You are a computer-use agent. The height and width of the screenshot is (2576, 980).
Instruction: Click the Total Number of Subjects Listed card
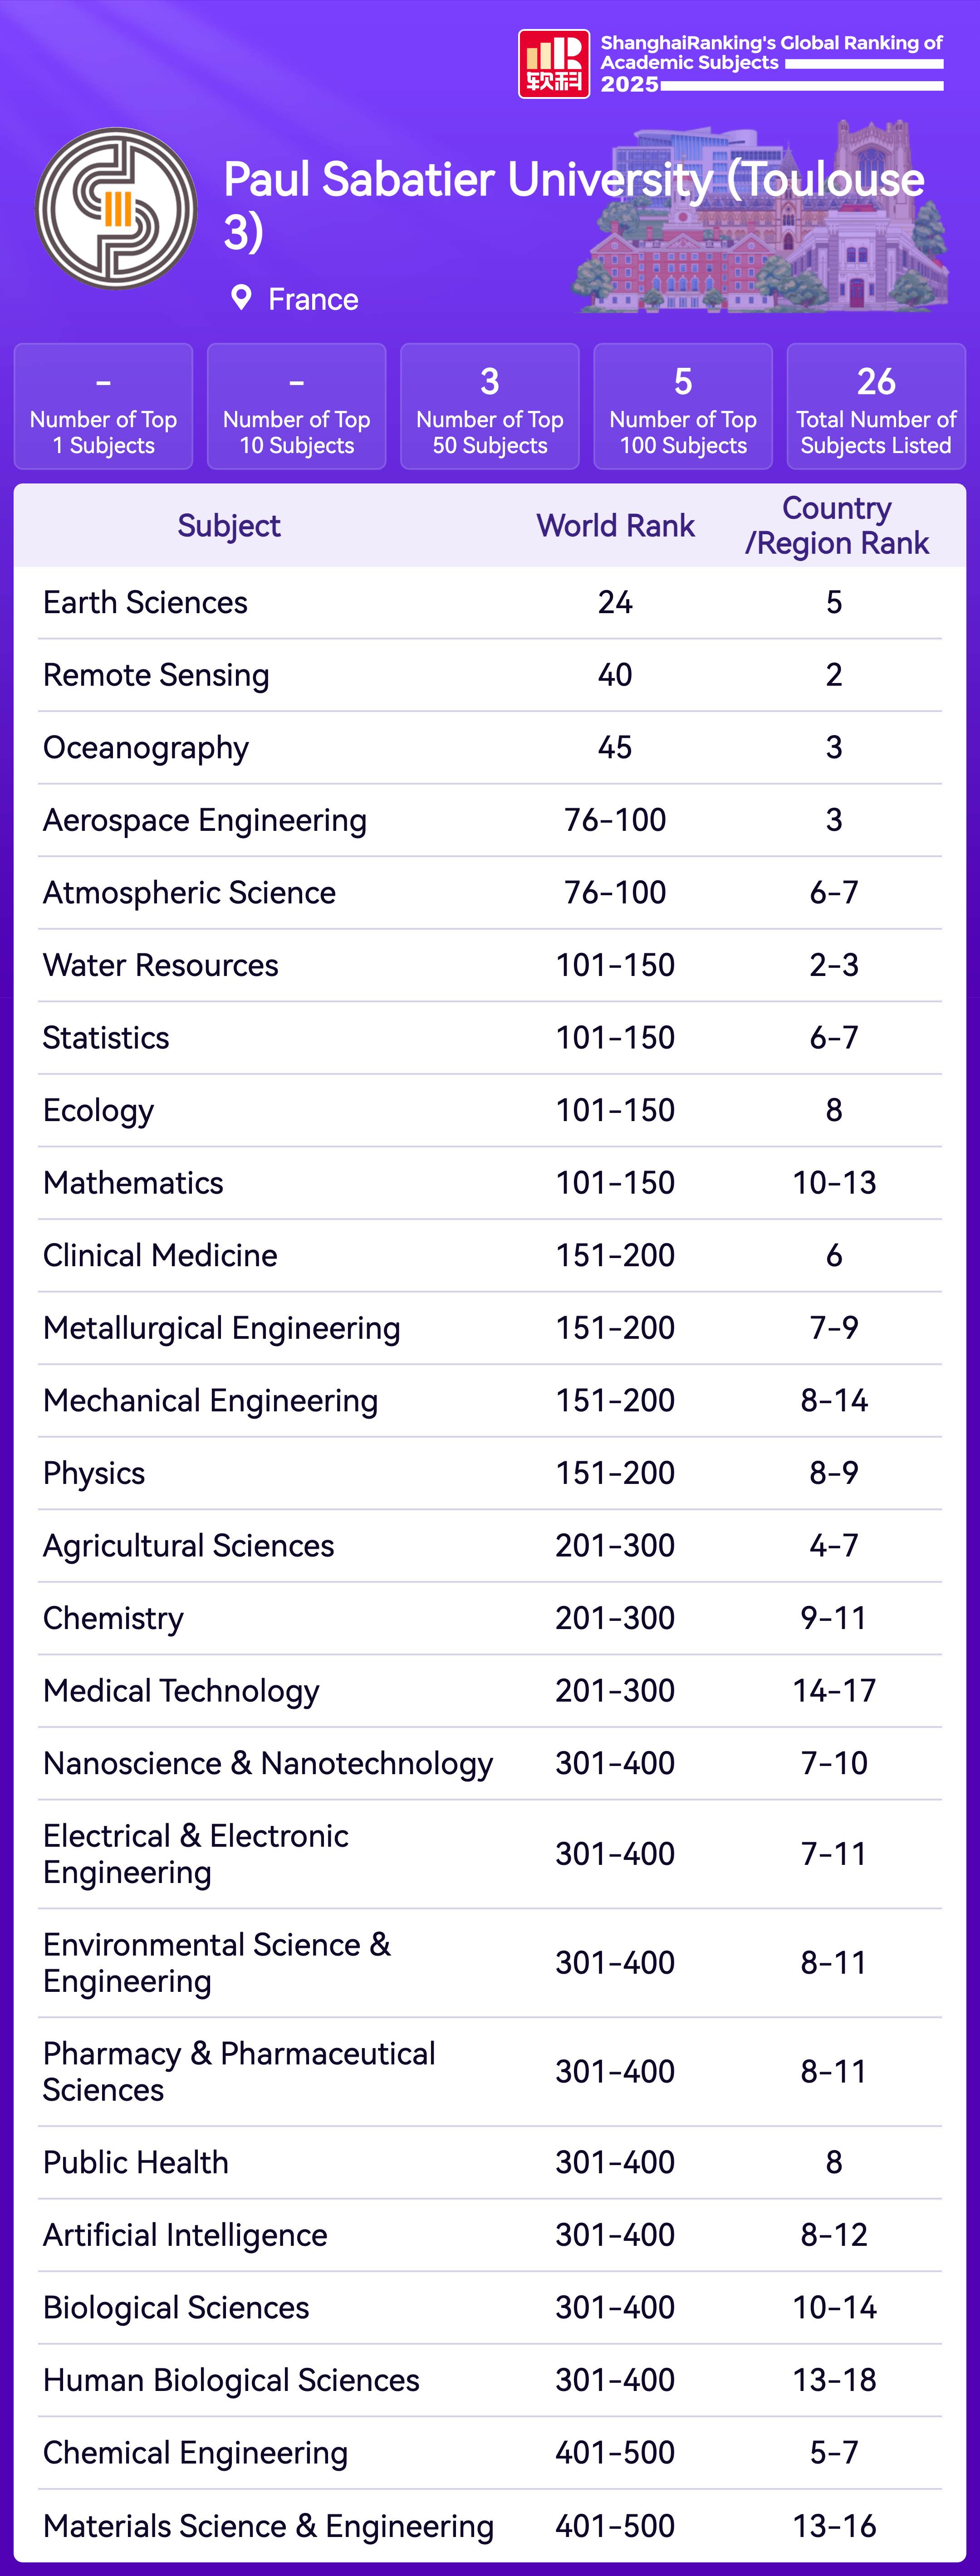click(x=876, y=407)
